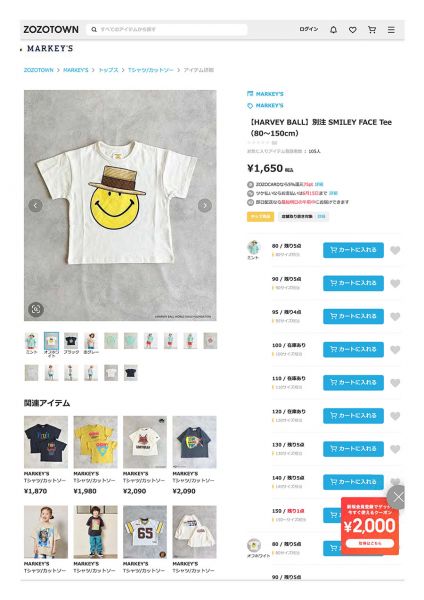The width and height of the screenshot is (424, 600).
Task: Add size 90 to cart
Action: pos(353,283)
